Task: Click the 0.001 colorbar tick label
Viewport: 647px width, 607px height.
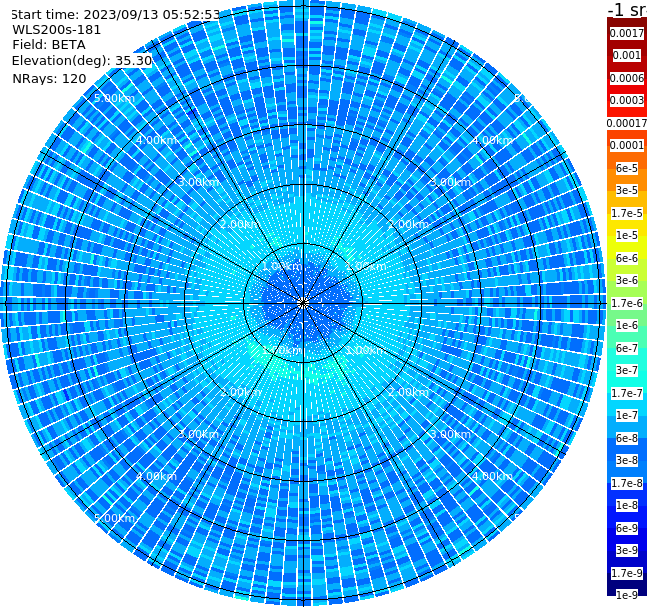Action: coord(627,55)
